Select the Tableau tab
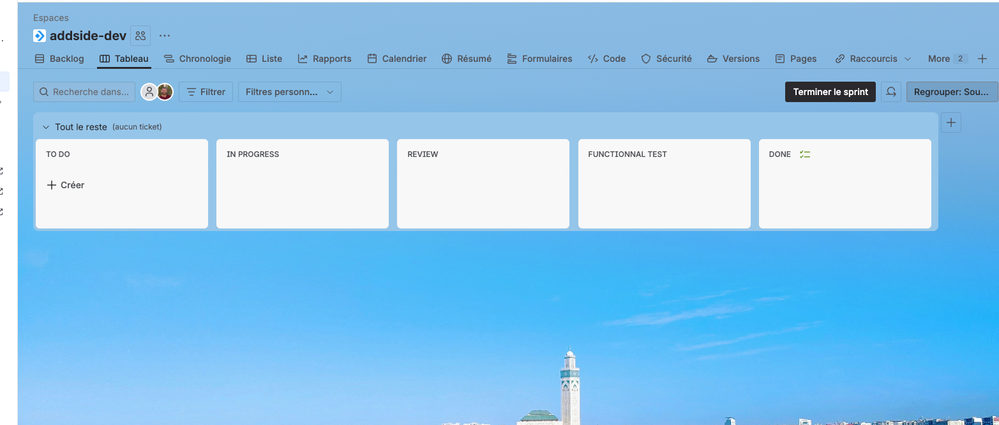This screenshot has width=999, height=425. pos(124,59)
